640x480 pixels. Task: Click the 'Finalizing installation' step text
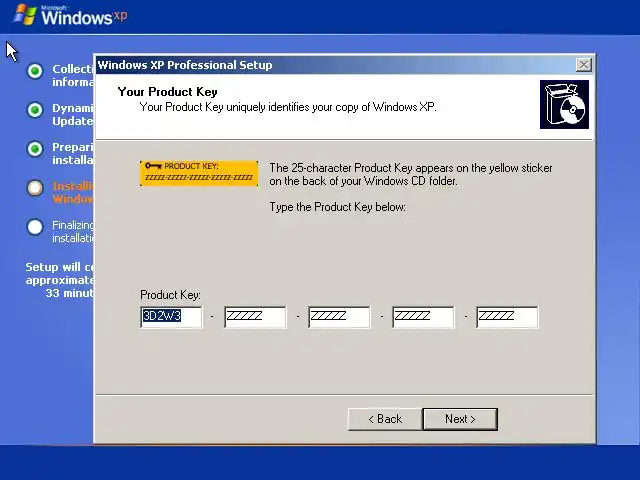click(73, 231)
